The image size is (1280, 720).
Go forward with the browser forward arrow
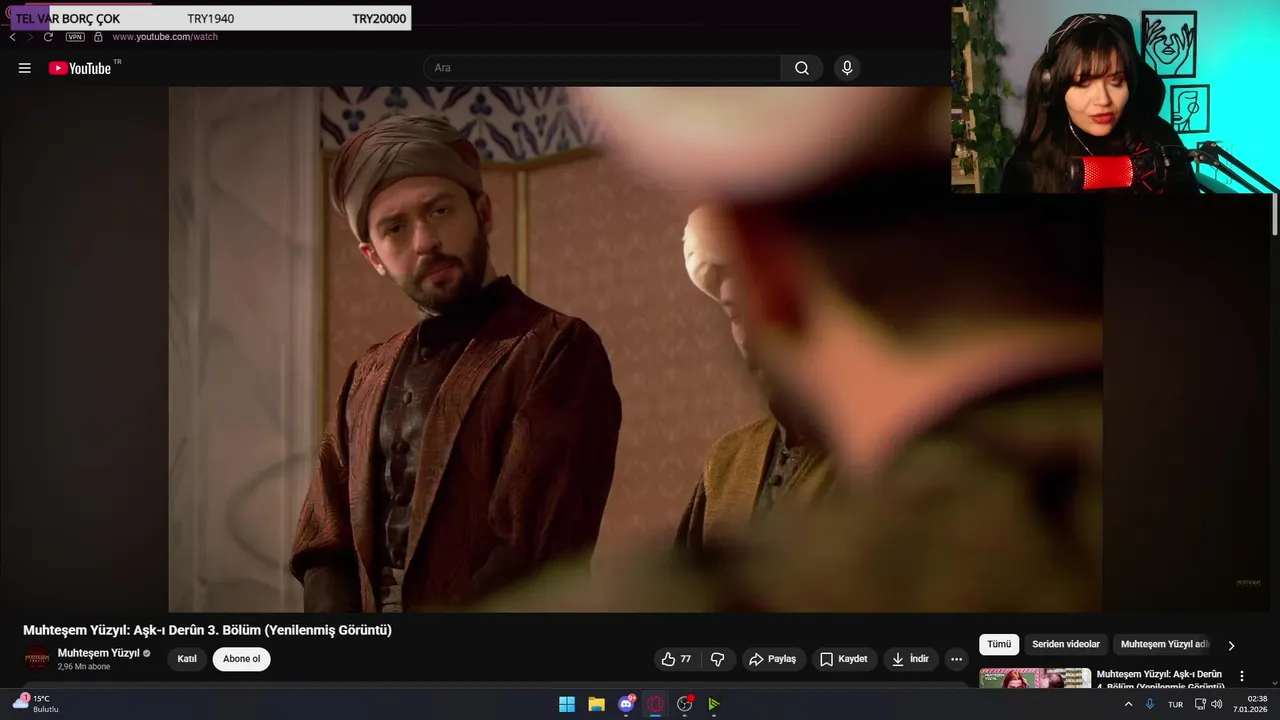tap(30, 37)
